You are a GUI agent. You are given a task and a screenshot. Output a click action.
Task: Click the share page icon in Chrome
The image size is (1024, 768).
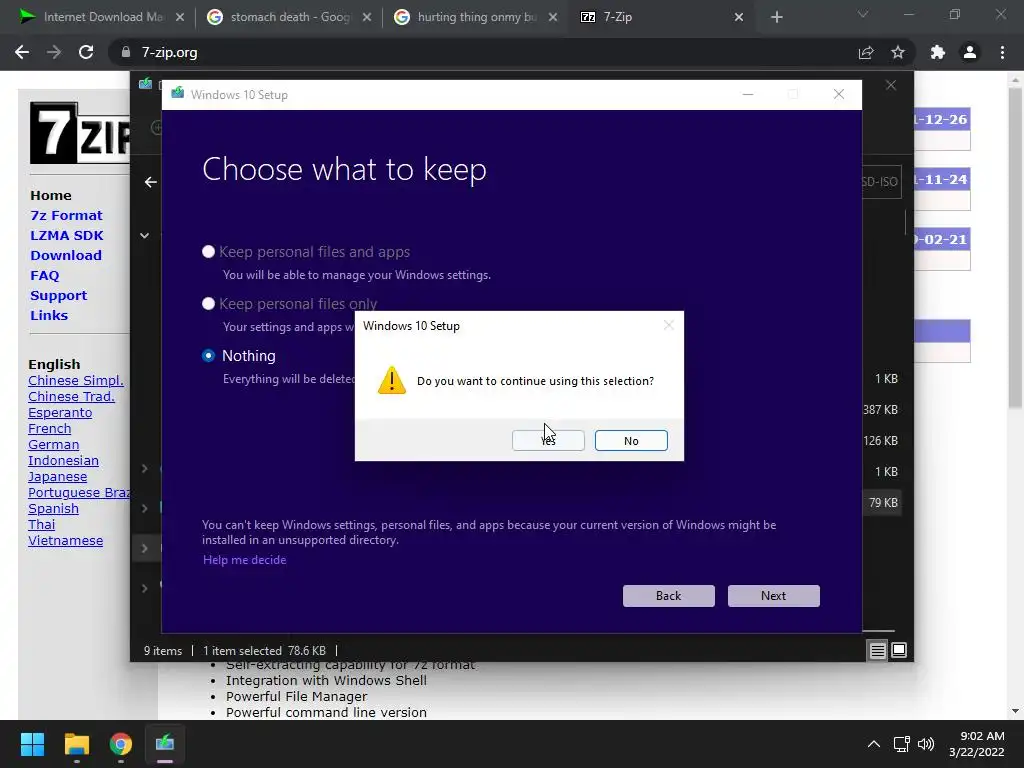click(866, 52)
